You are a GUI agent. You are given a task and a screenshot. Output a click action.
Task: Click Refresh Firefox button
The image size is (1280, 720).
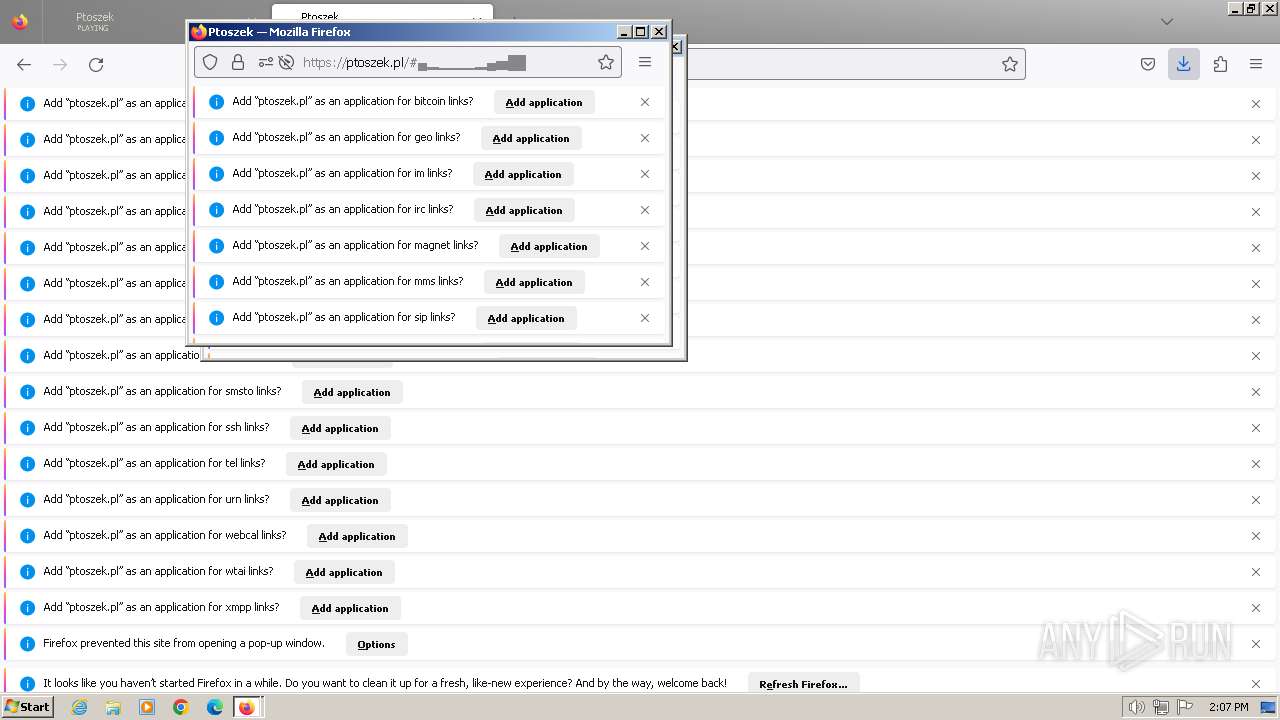pyautogui.click(x=803, y=684)
